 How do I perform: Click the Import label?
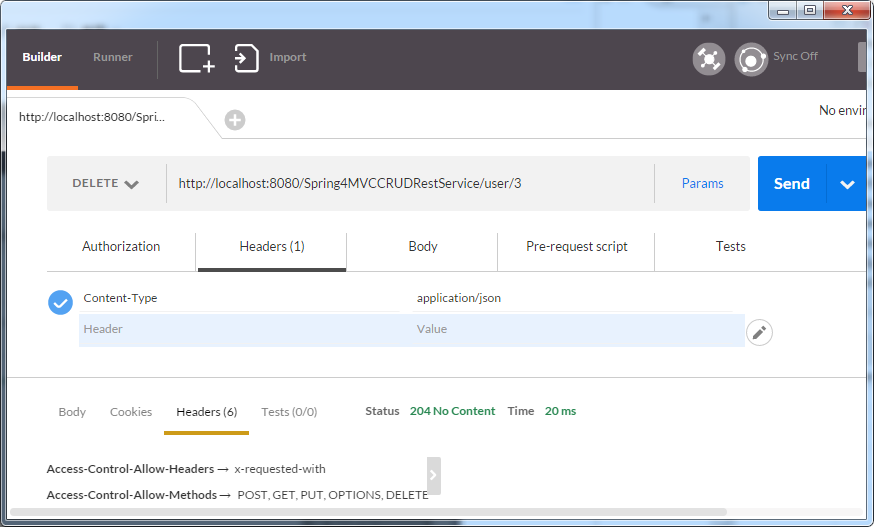point(288,57)
